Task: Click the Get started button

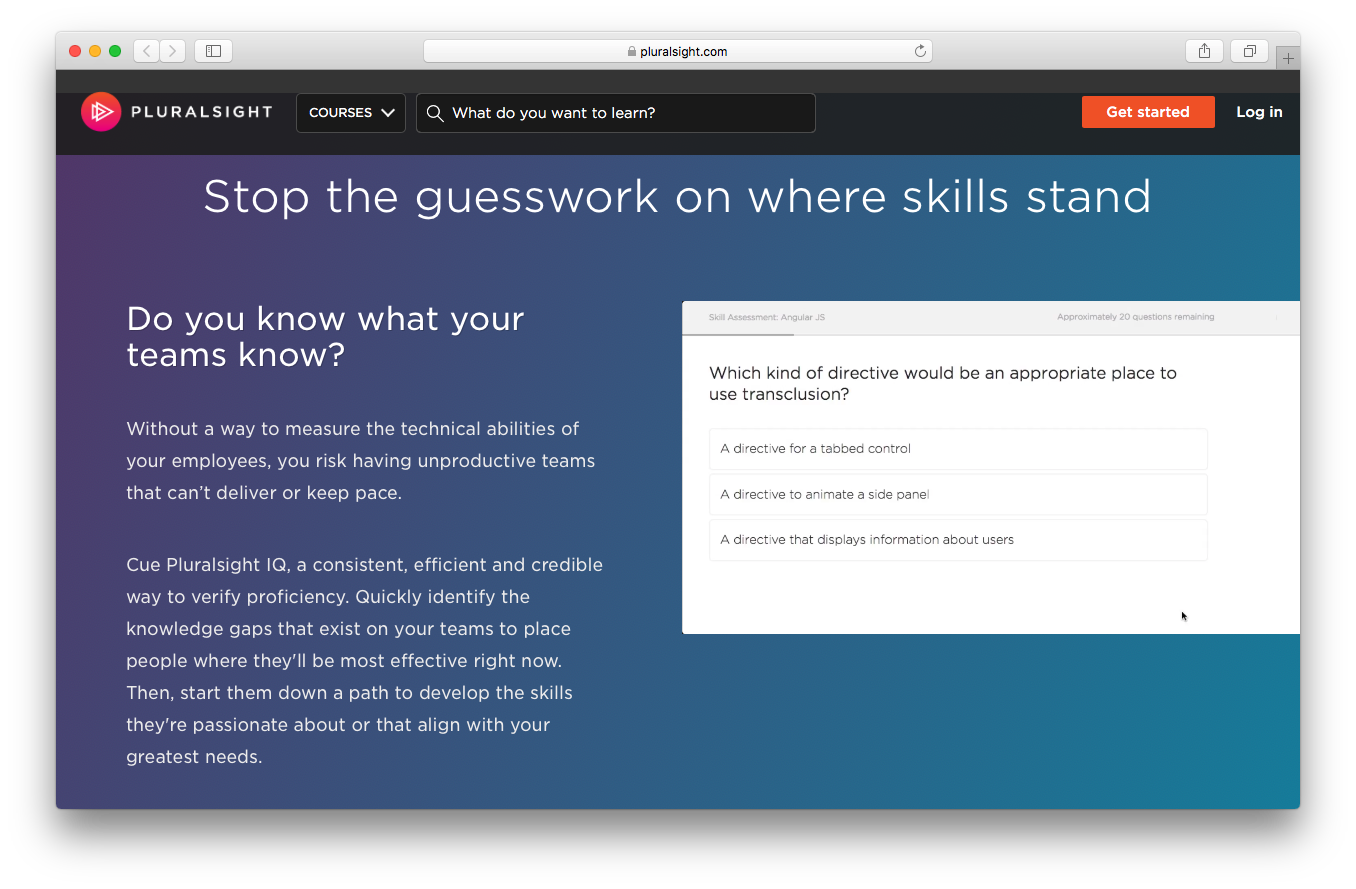Action: click(1148, 112)
